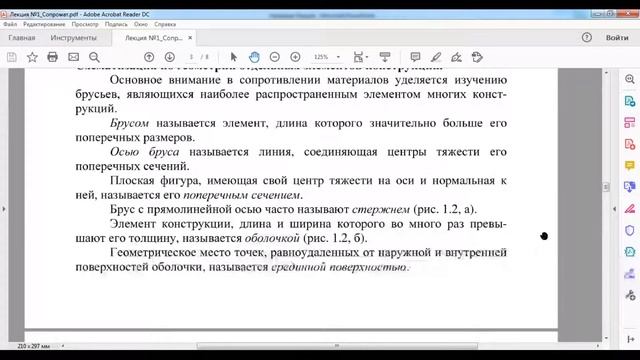Click the italic phrase поперечным сечением
Image resolution: width=640 pixels, height=360 pixels.
[242, 195]
